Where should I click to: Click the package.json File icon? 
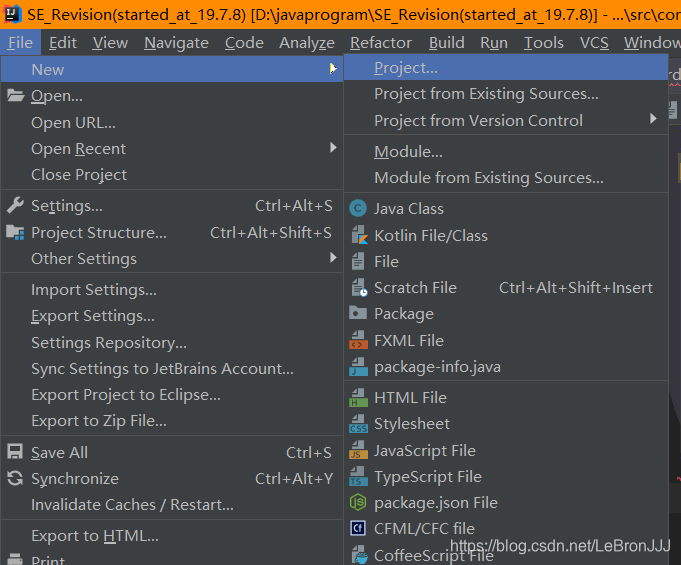click(358, 502)
